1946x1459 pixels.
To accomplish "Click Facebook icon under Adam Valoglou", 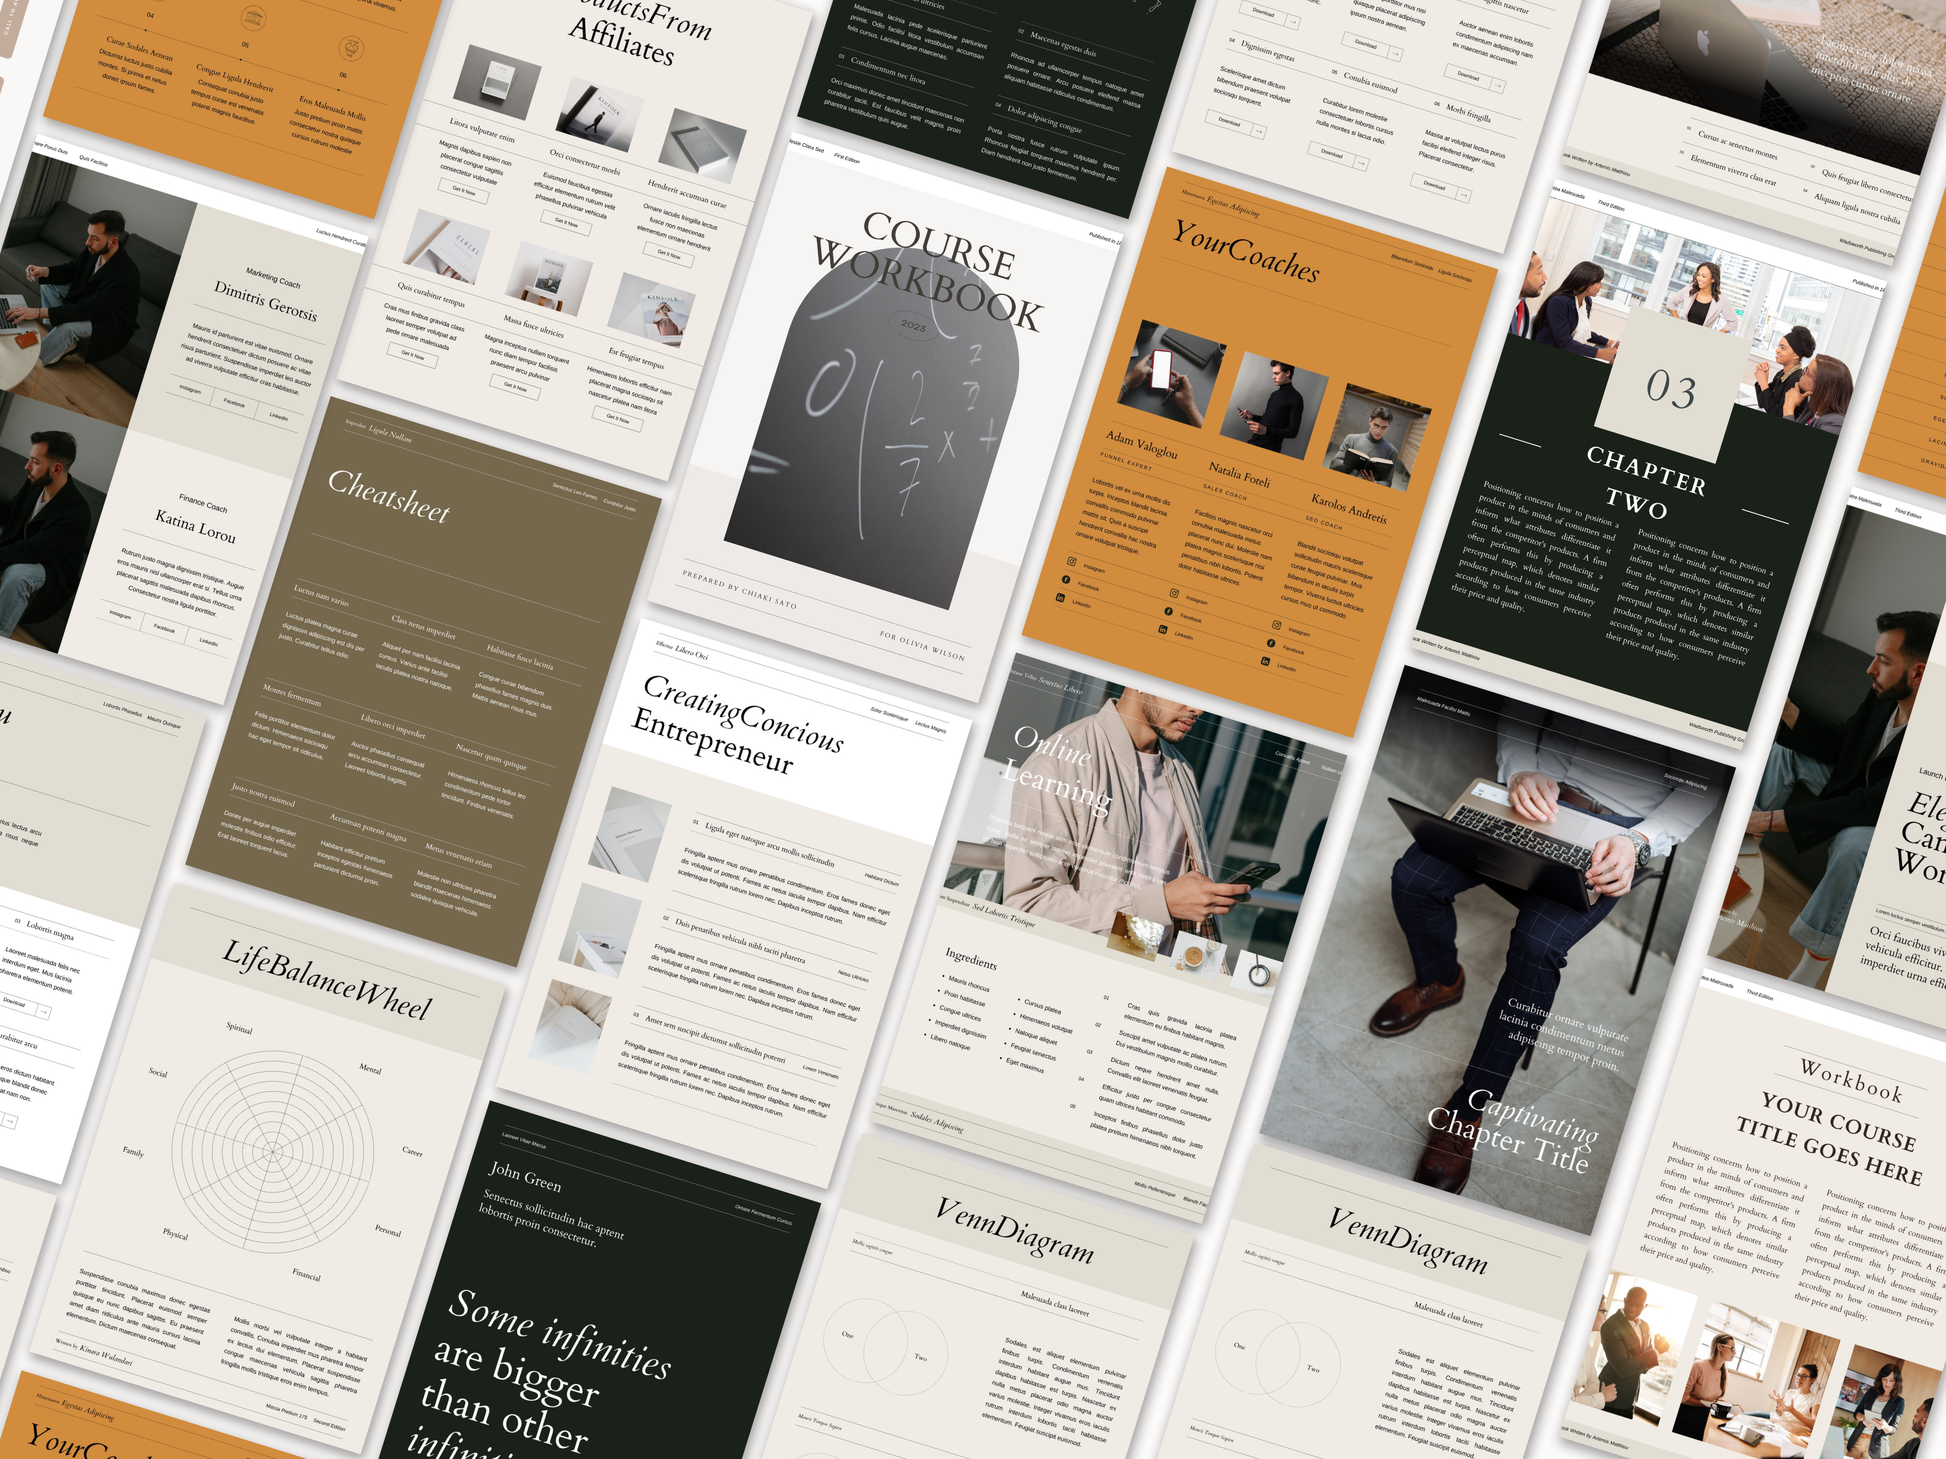I will 1066,580.
